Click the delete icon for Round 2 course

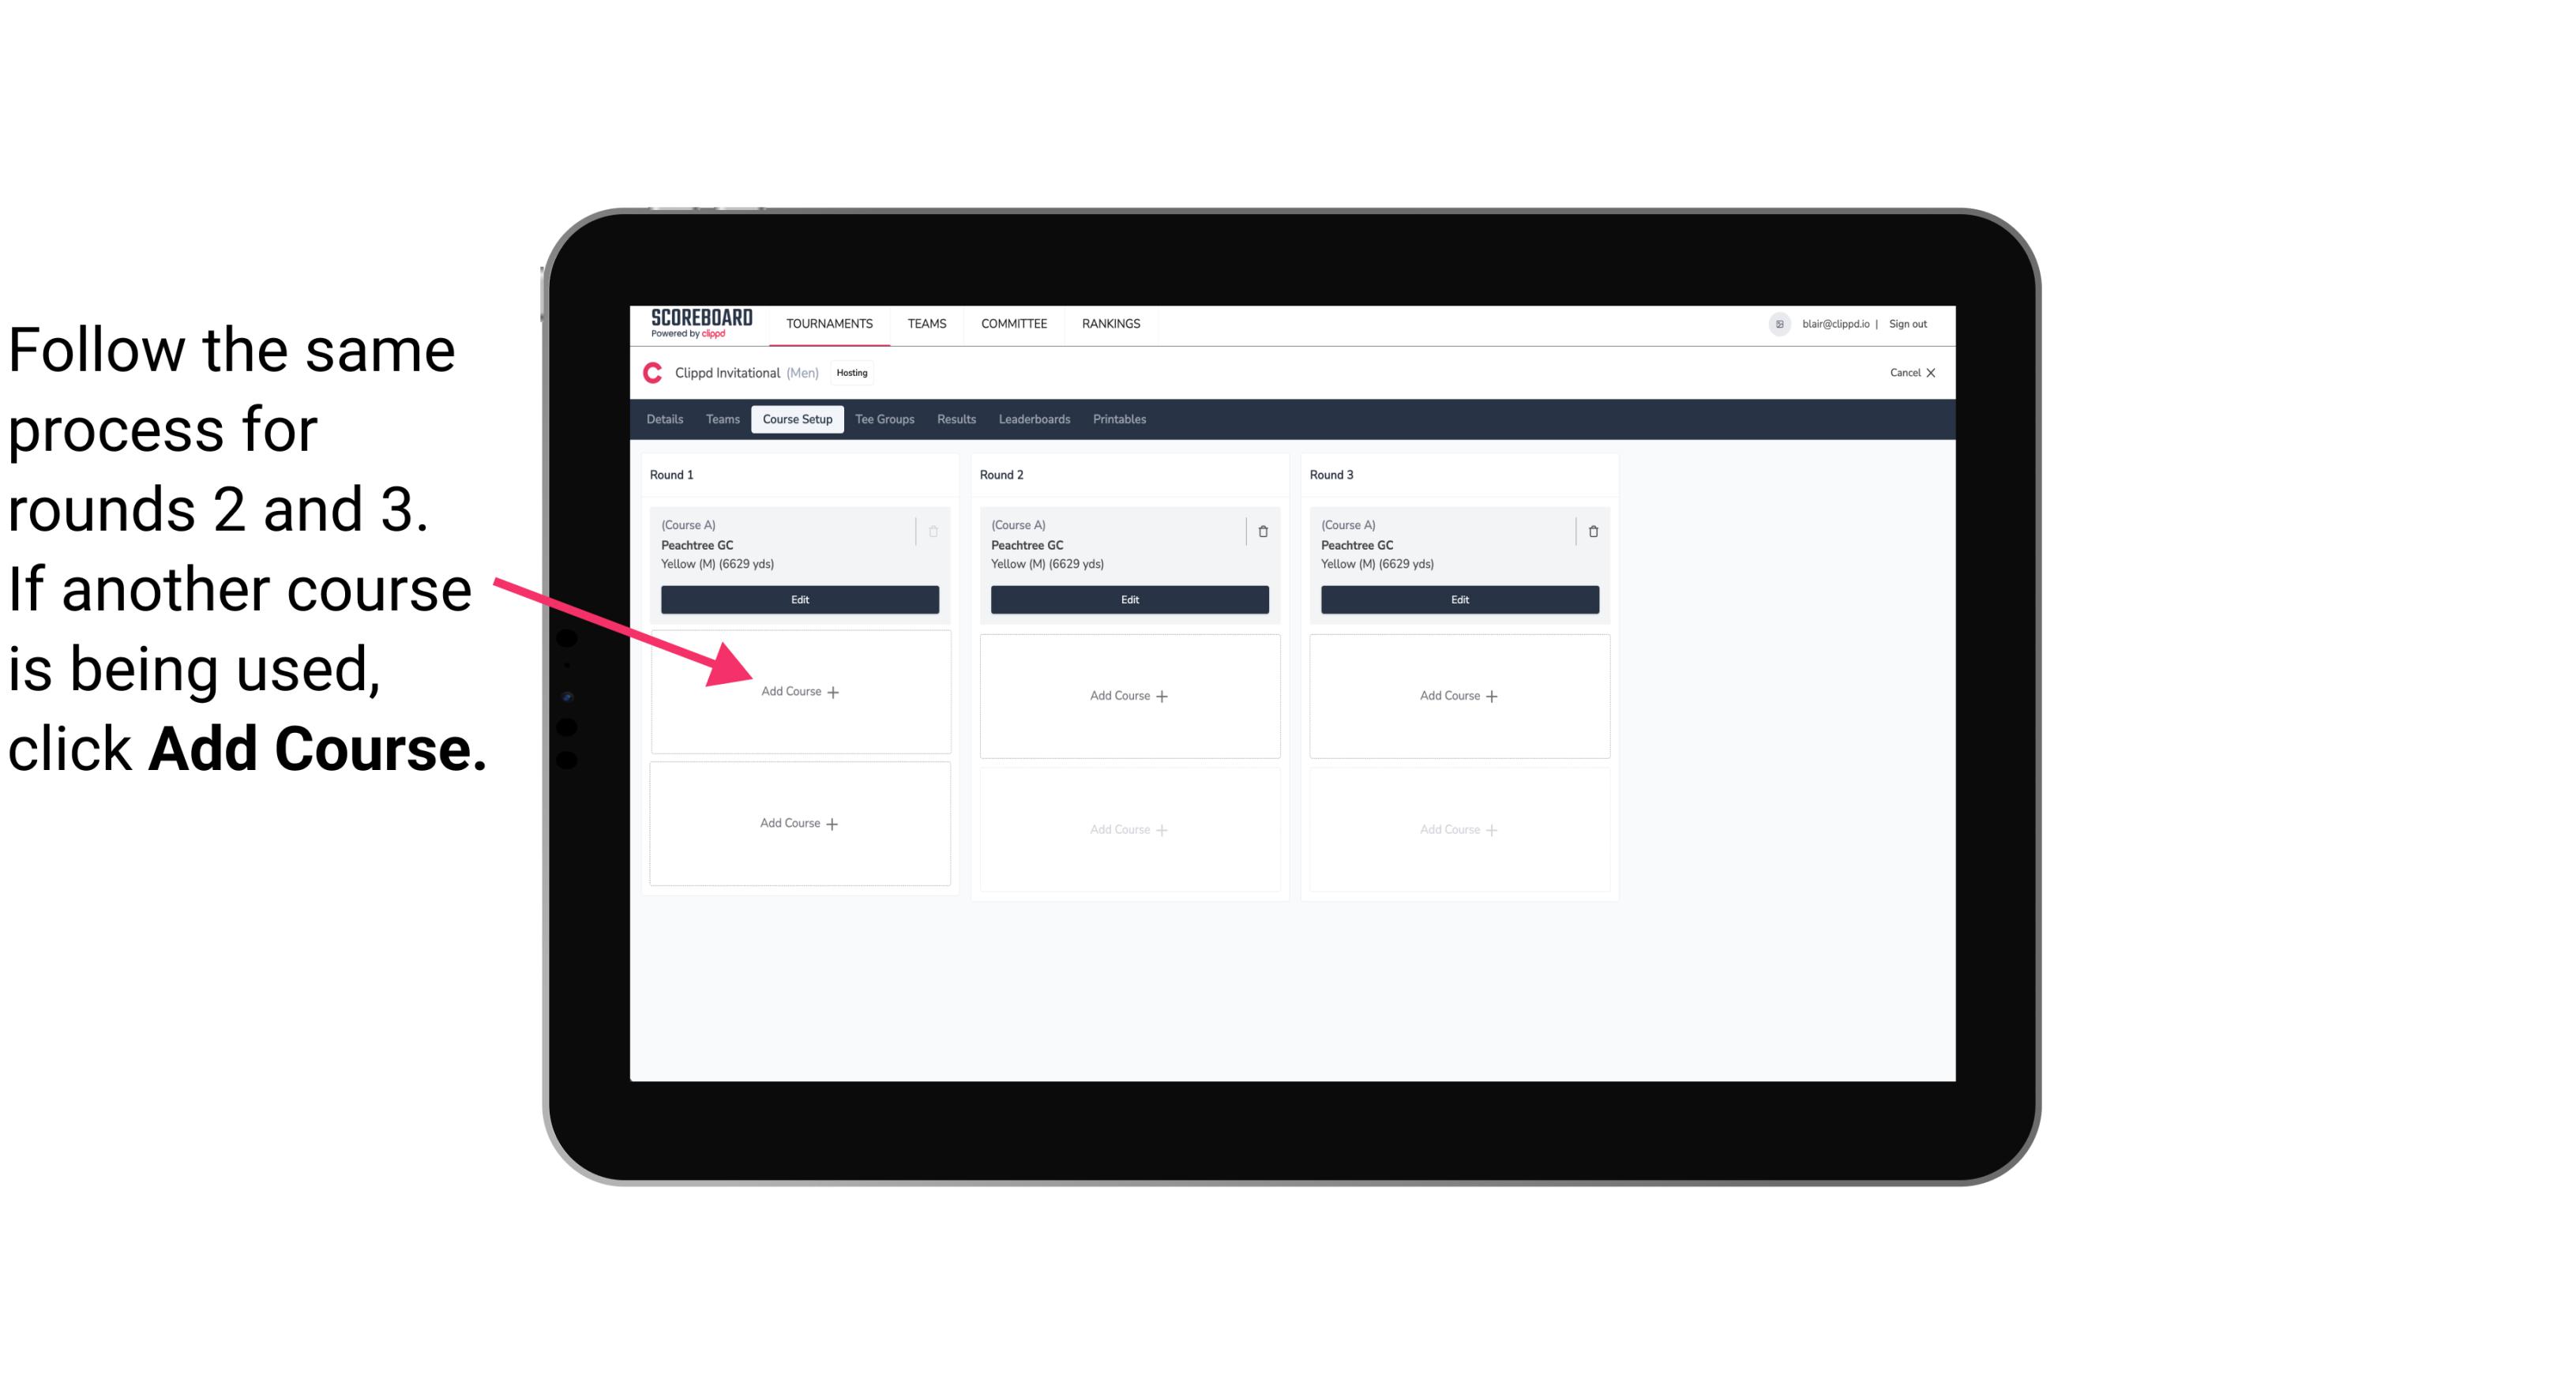coord(1263,531)
